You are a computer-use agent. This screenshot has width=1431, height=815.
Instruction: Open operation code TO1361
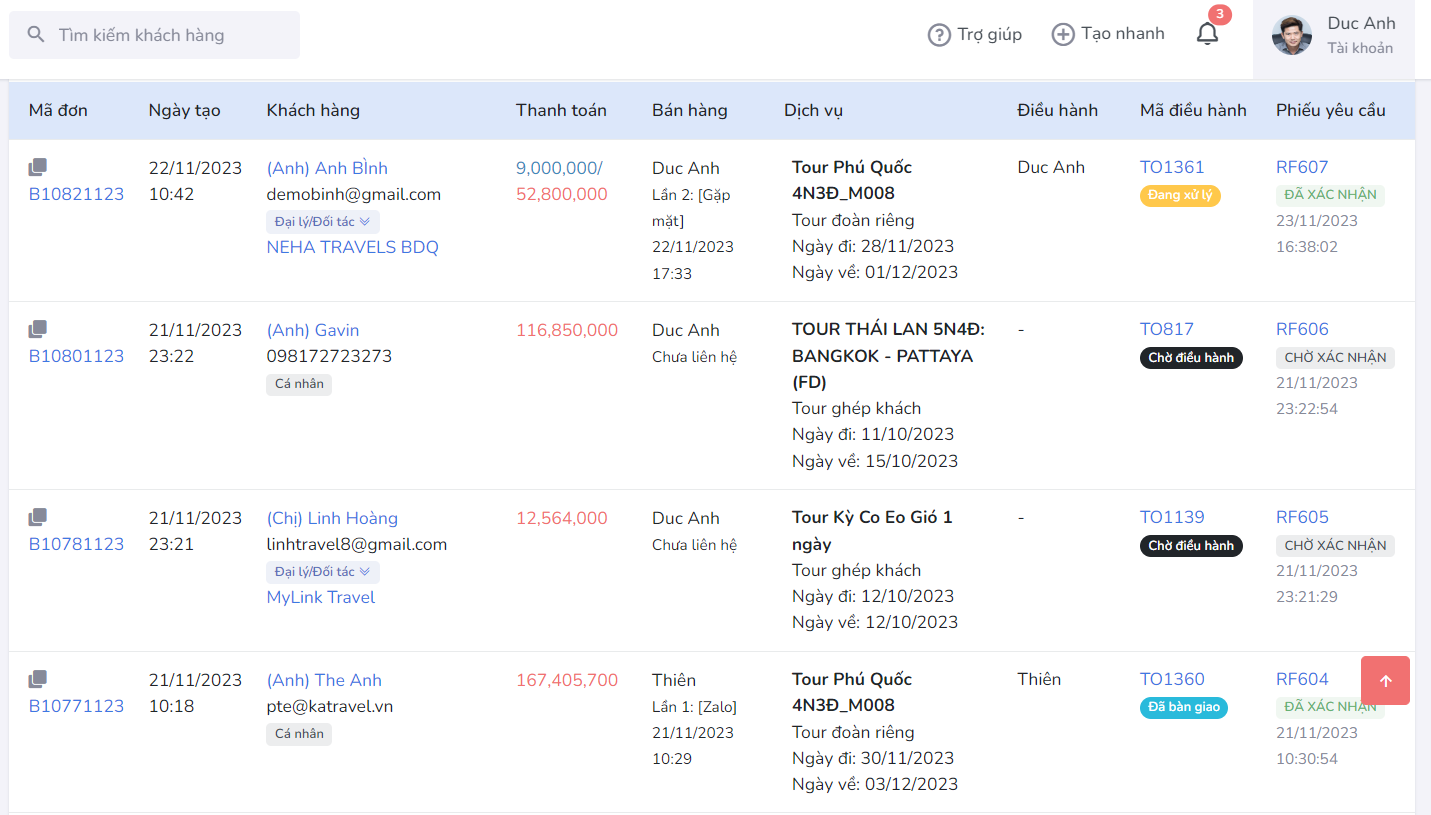(x=1172, y=167)
